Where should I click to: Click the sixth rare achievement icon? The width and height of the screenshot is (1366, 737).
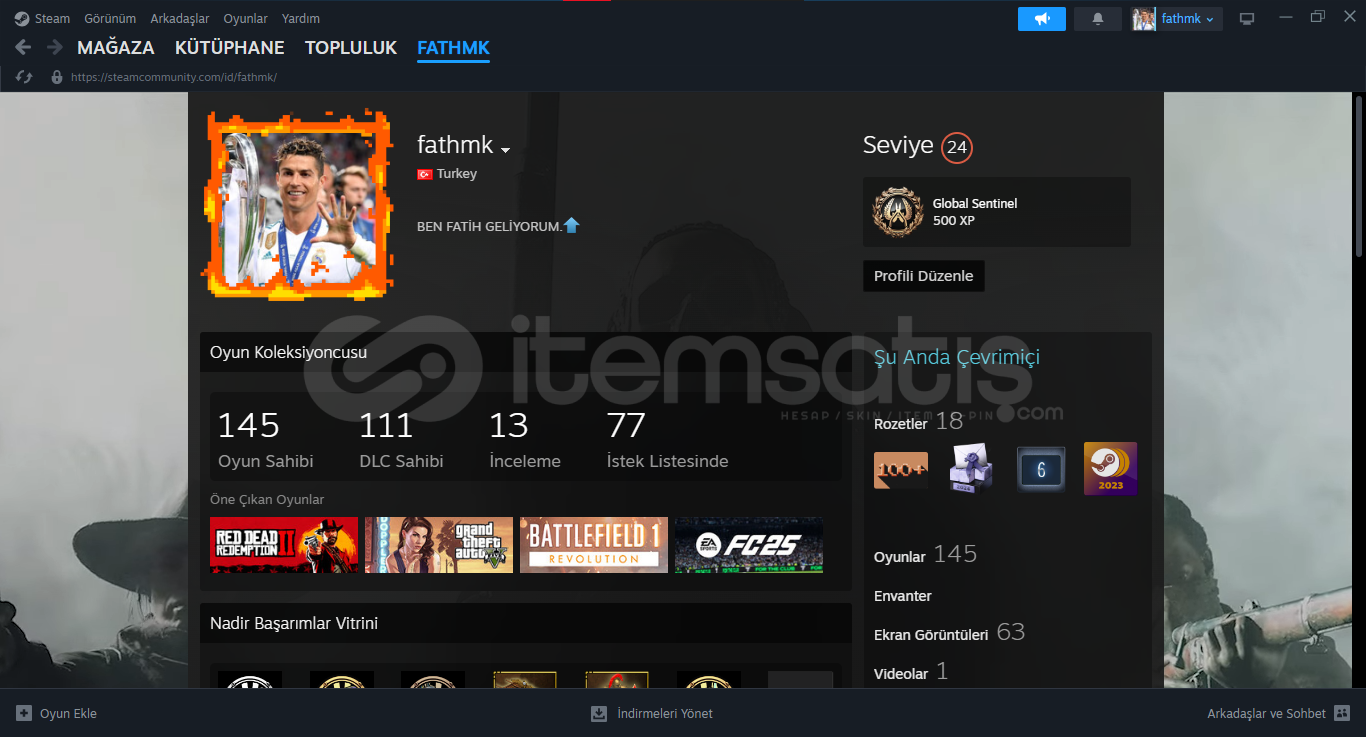click(x=709, y=680)
